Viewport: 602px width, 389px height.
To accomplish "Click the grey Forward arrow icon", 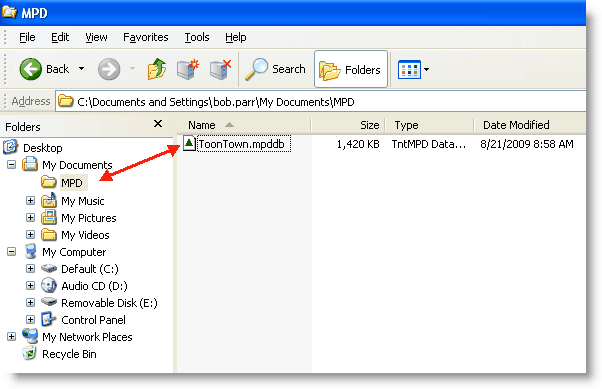I will click(109, 69).
